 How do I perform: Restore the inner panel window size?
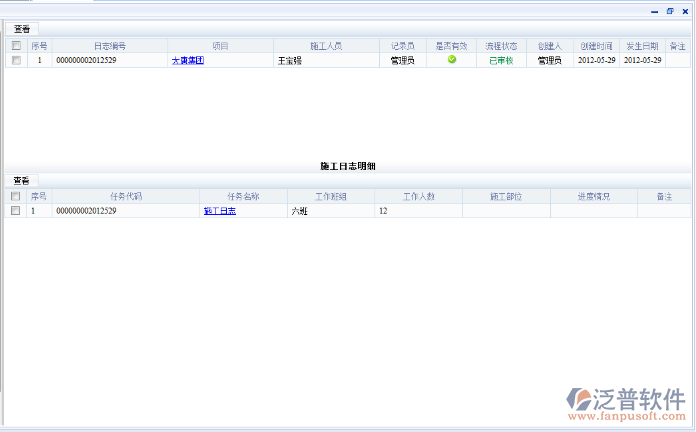pos(670,11)
